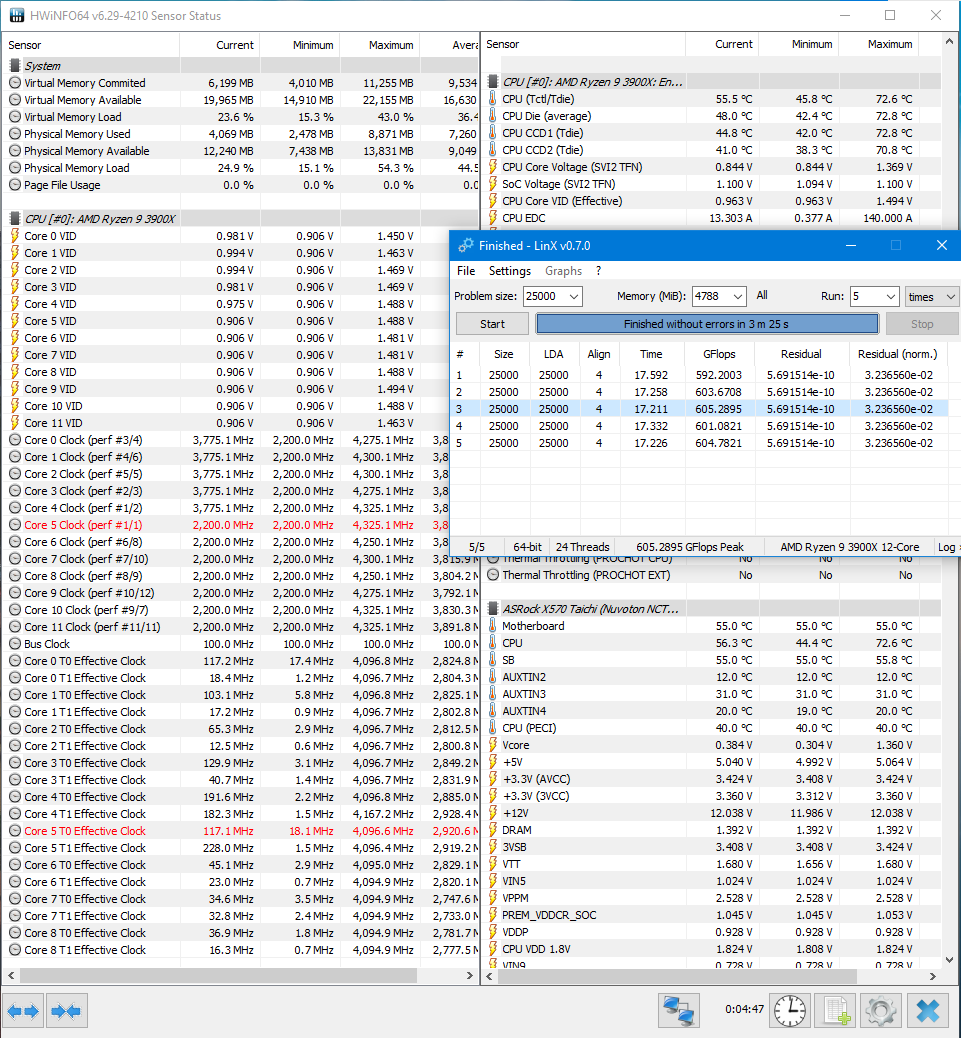961x1038 pixels.
Task: Select the Core 11 Clock (perf #11/11) row
Action: 242,627
